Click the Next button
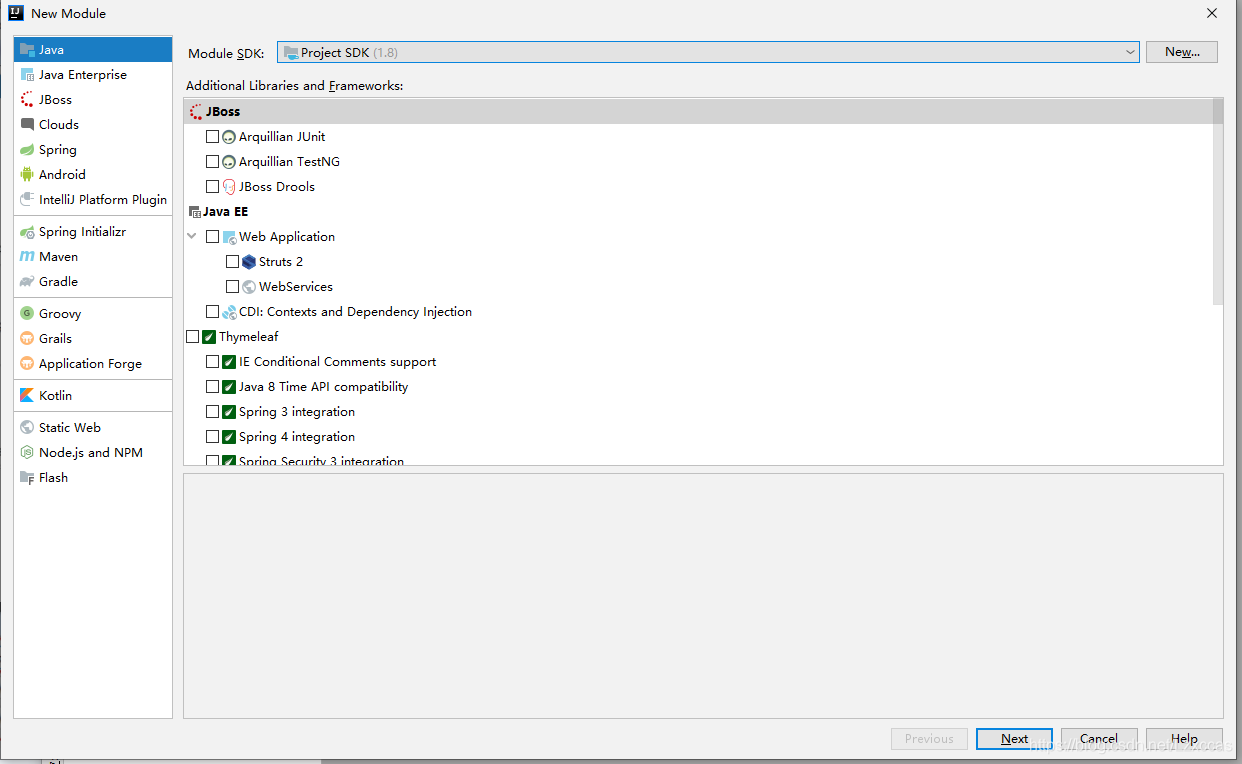 [1014, 739]
